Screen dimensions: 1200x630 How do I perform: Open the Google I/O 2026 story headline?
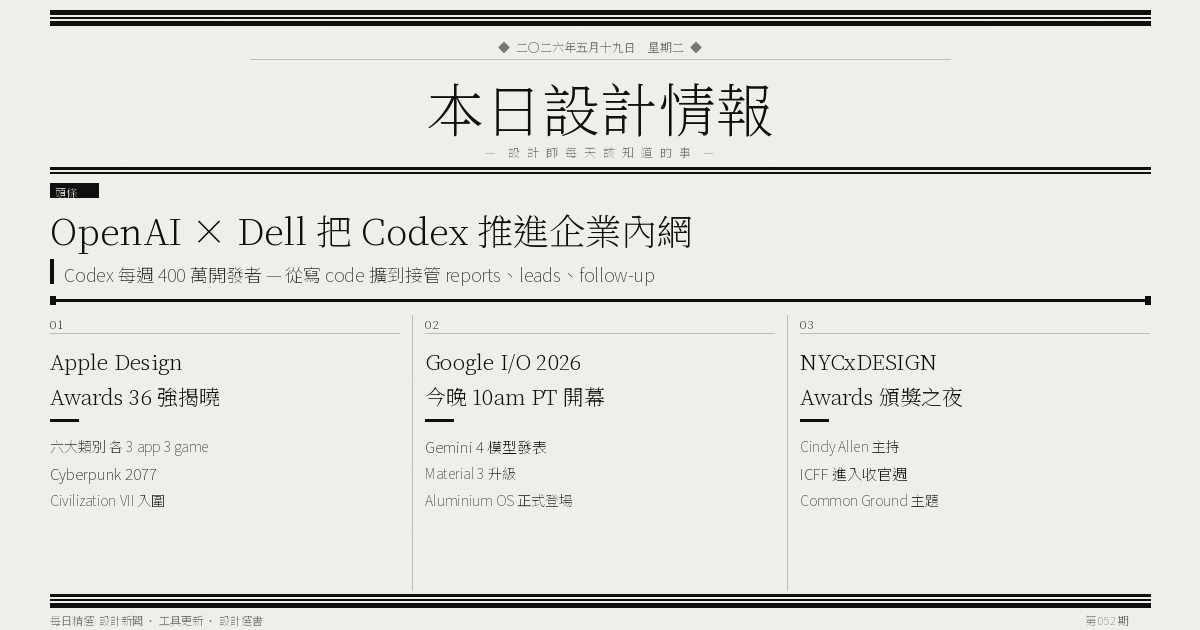tap(515, 380)
